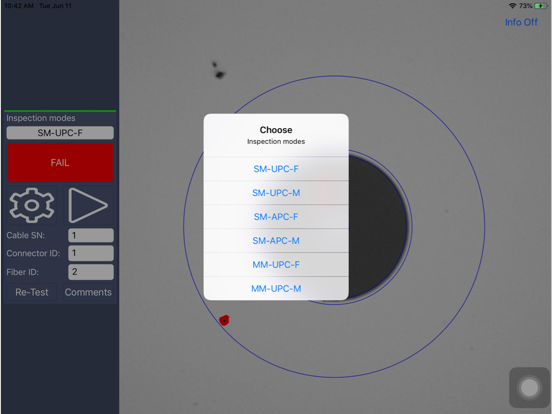Edit the Connector ID field
552x414 pixels.
click(91, 253)
